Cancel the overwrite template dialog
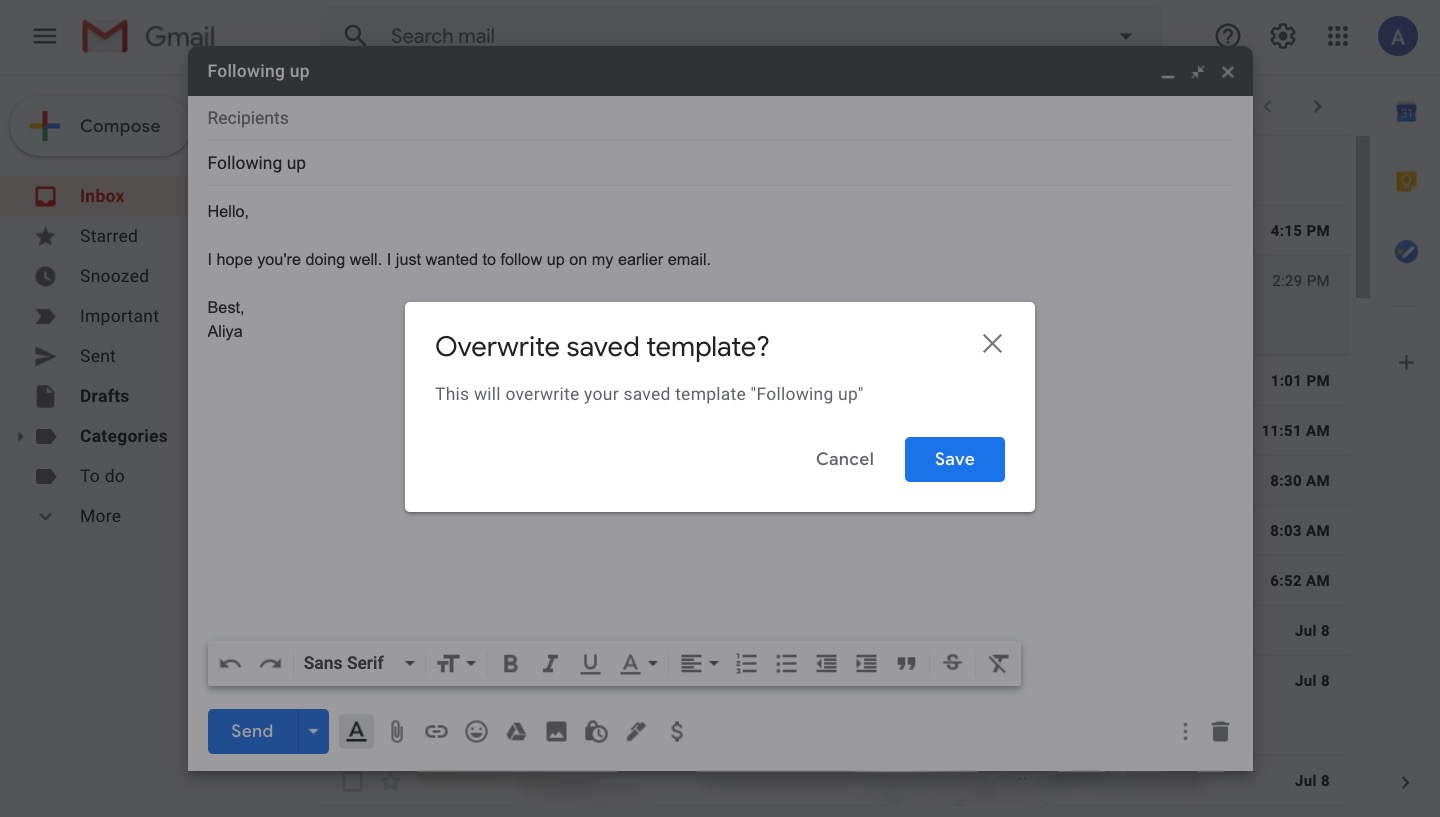The width and height of the screenshot is (1440, 817). coord(844,459)
